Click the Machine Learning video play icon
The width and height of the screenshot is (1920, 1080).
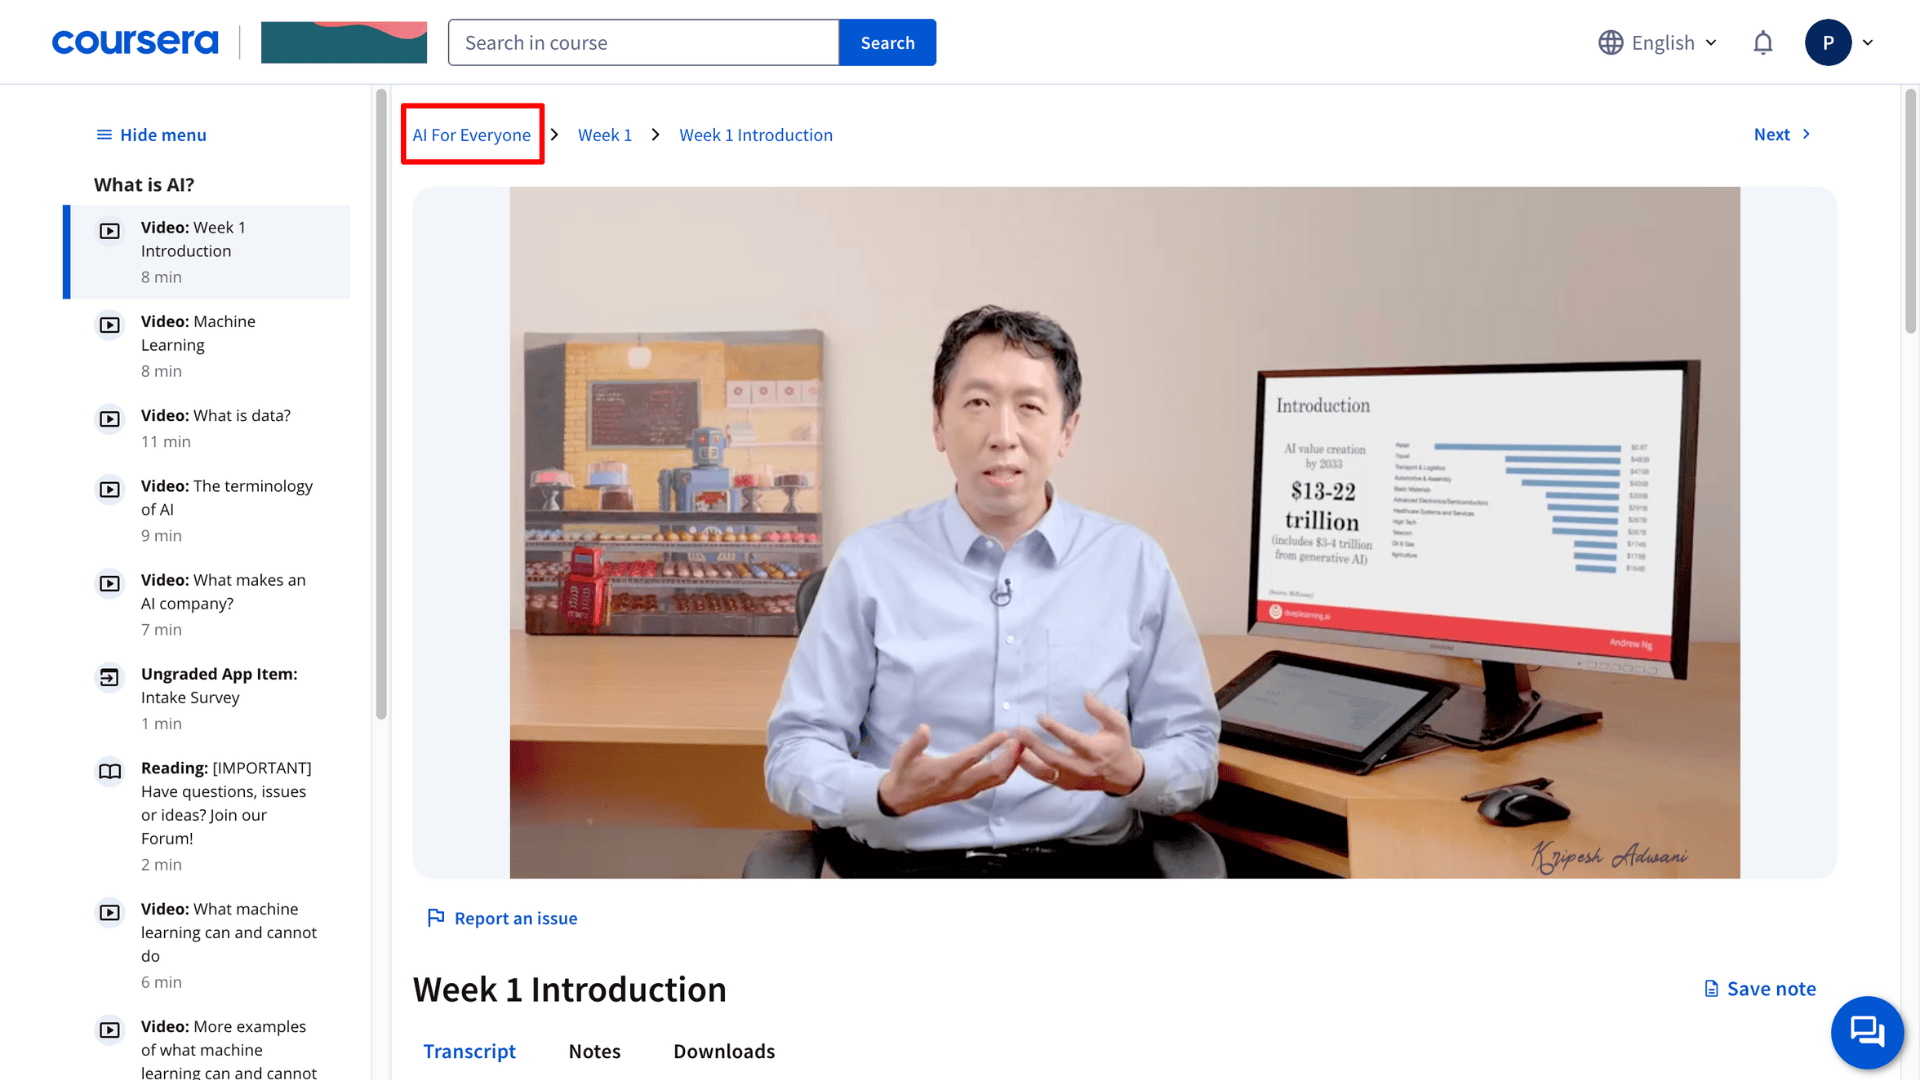tap(109, 325)
